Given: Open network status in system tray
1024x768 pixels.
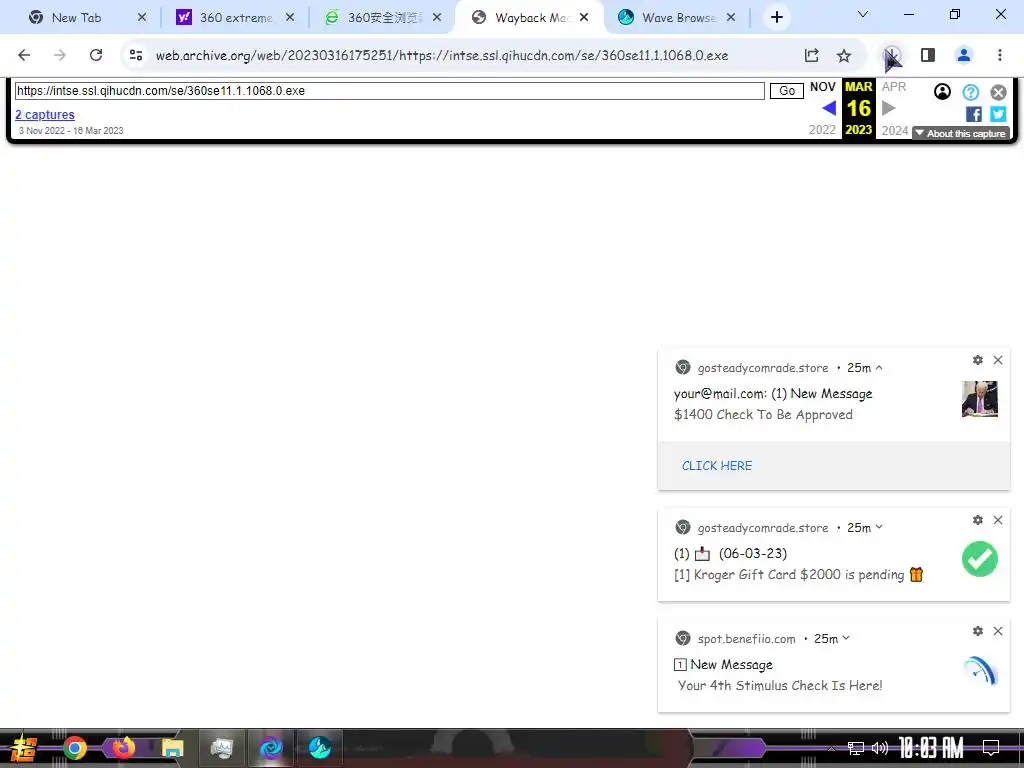Looking at the screenshot, I should point(856,748).
